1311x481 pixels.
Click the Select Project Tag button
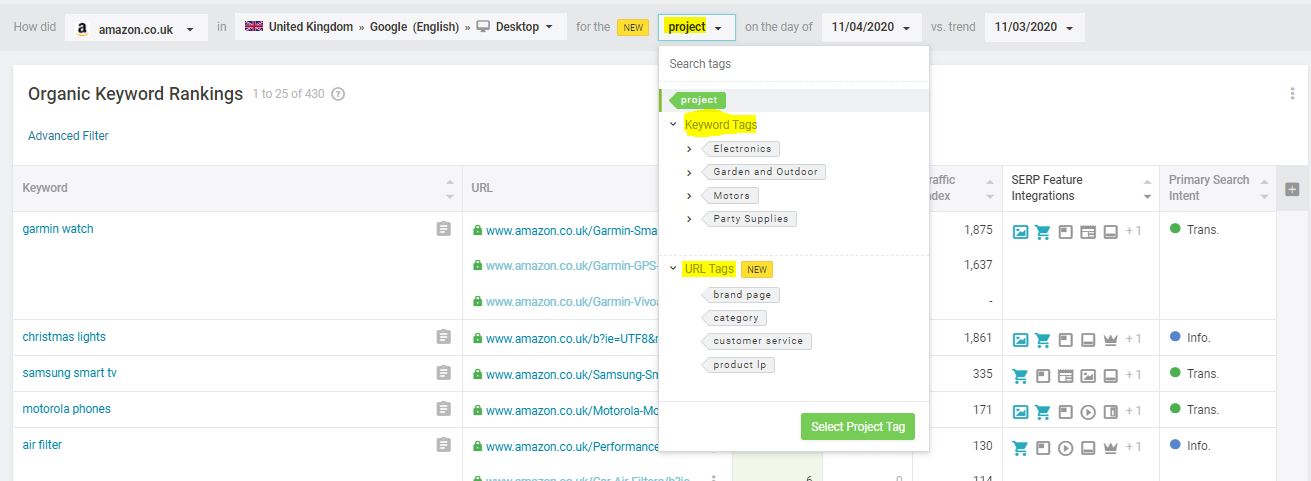(858, 427)
